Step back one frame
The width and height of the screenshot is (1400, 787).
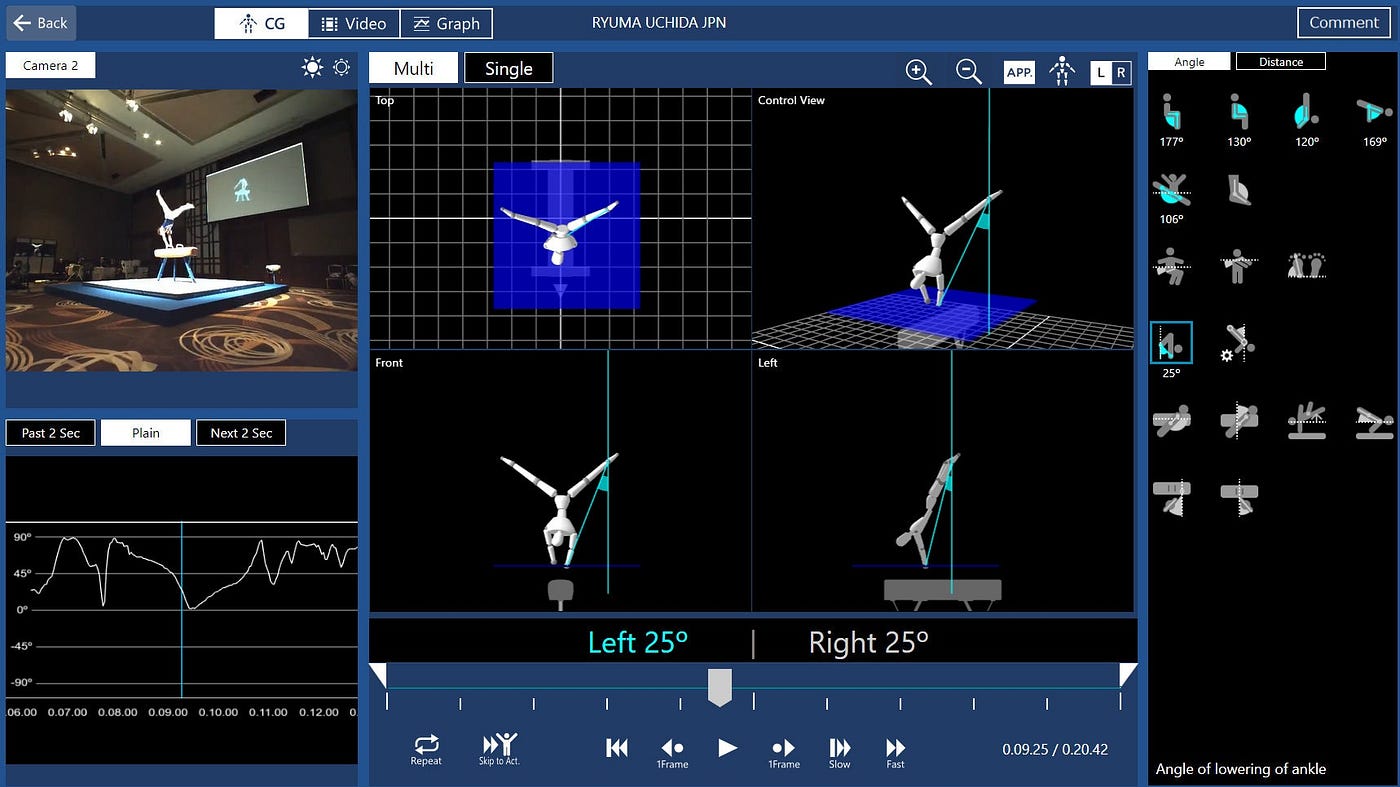point(672,752)
